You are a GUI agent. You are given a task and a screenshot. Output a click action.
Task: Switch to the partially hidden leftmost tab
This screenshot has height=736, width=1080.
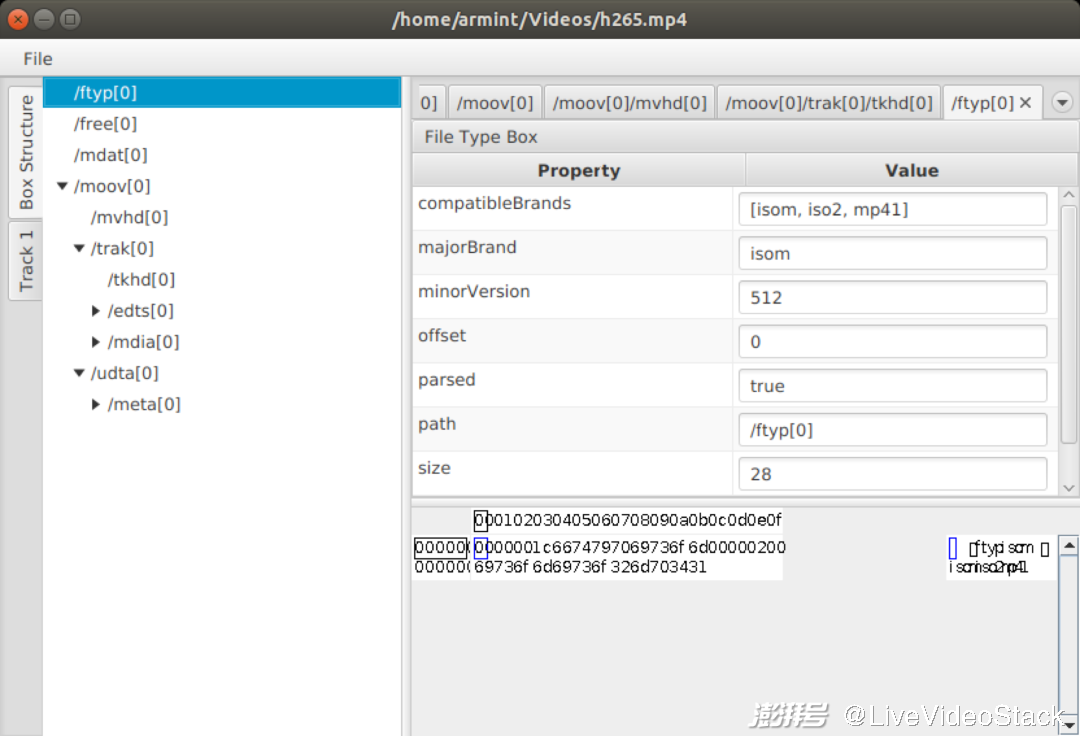(x=430, y=103)
